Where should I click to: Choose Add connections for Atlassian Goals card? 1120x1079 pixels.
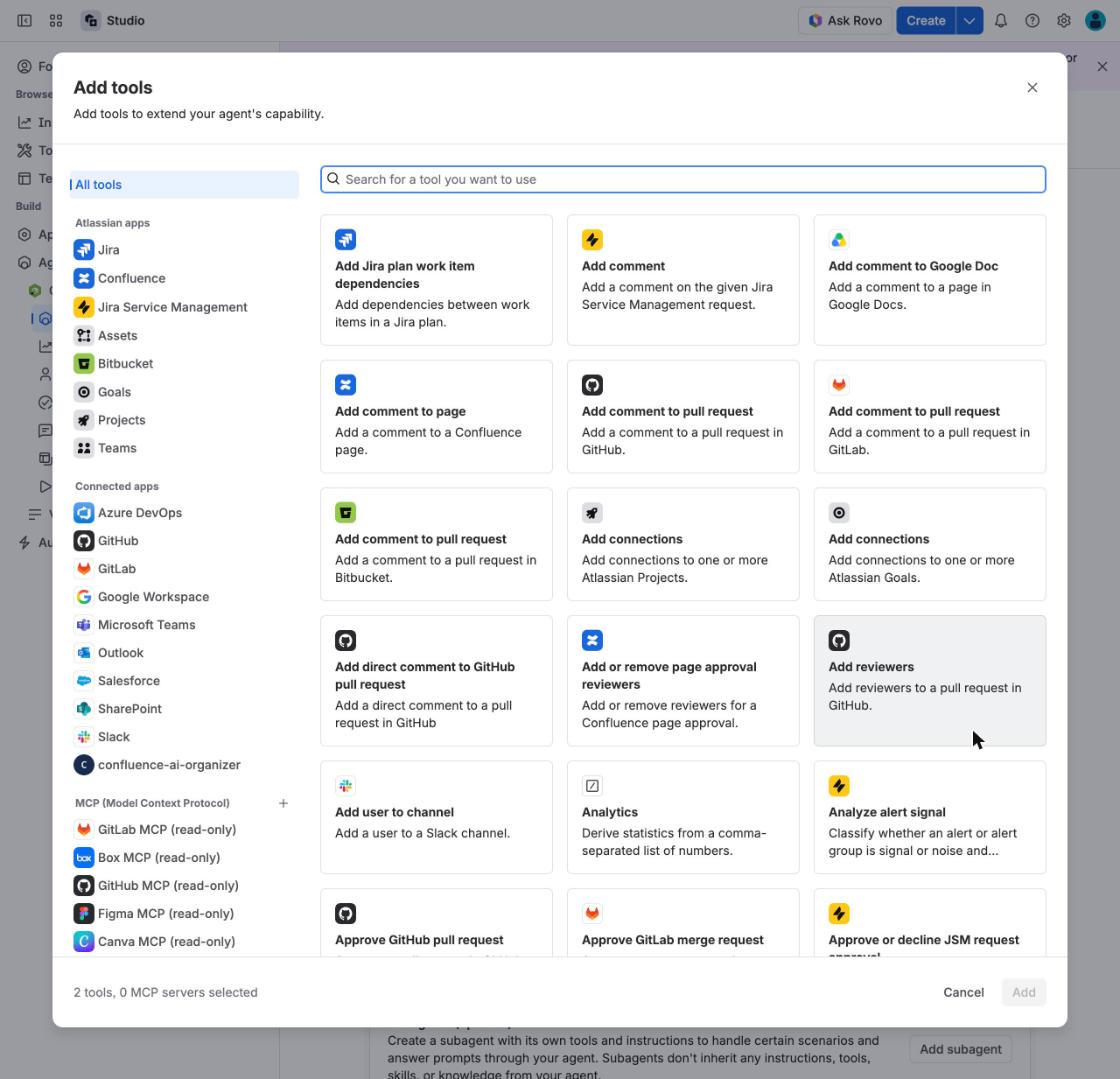coord(929,544)
